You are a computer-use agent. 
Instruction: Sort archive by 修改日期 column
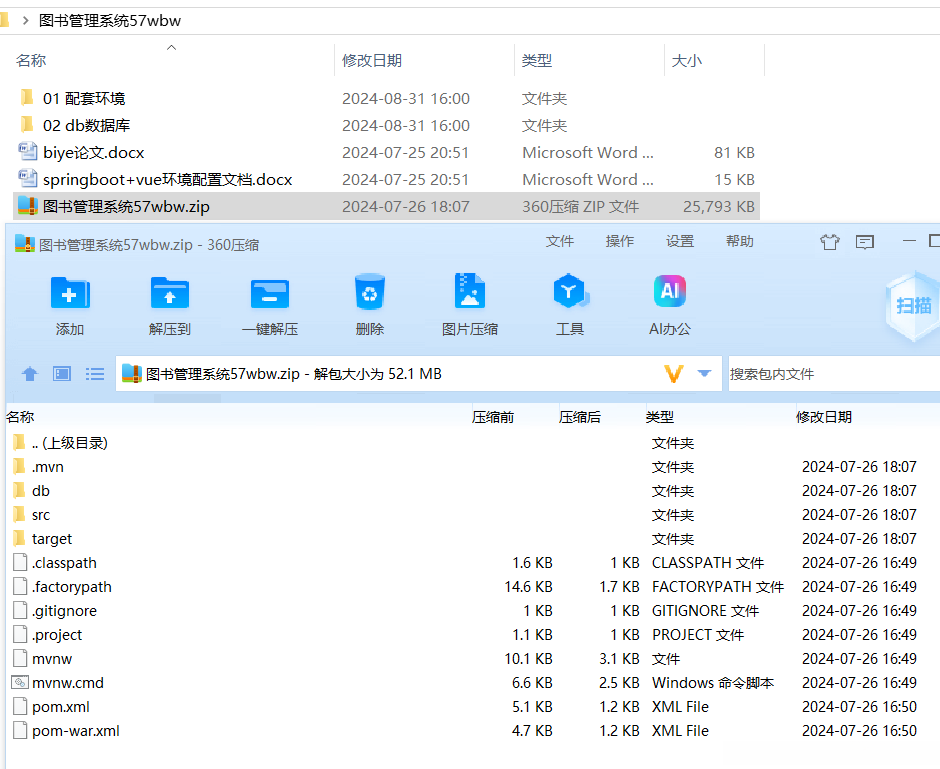(824, 417)
